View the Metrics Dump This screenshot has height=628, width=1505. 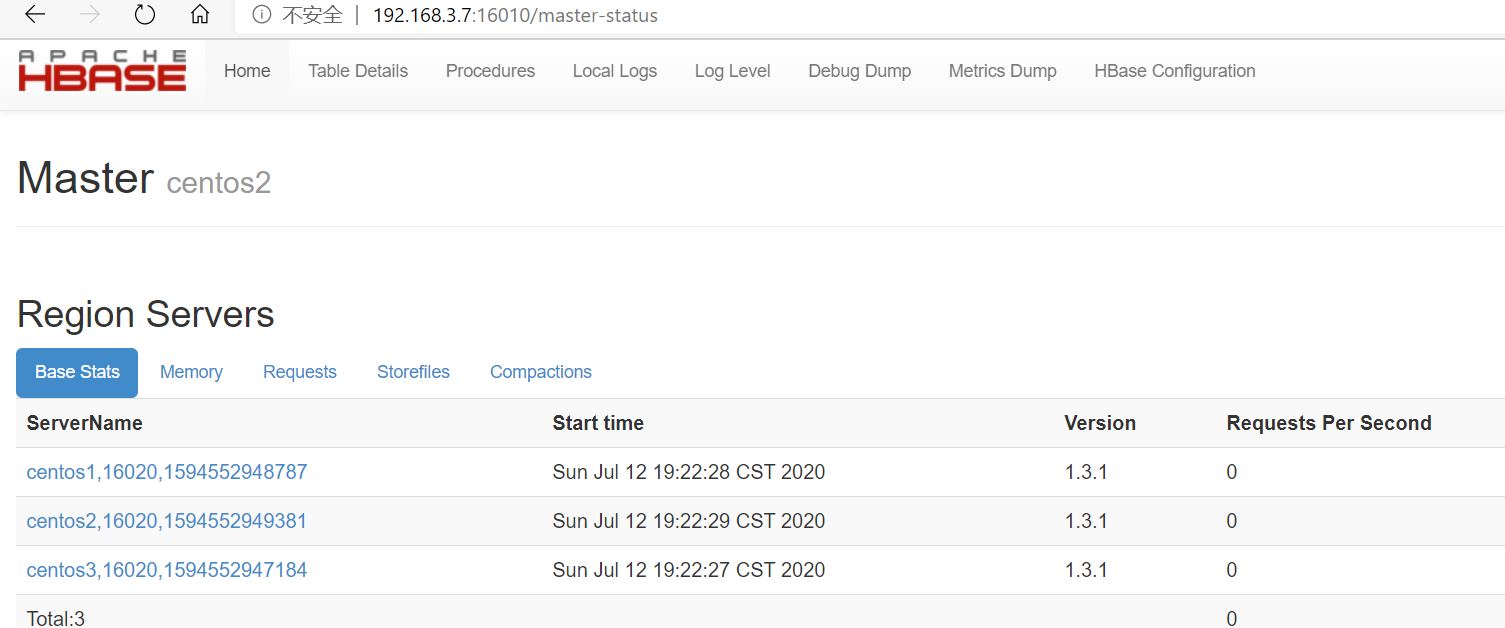(1003, 71)
